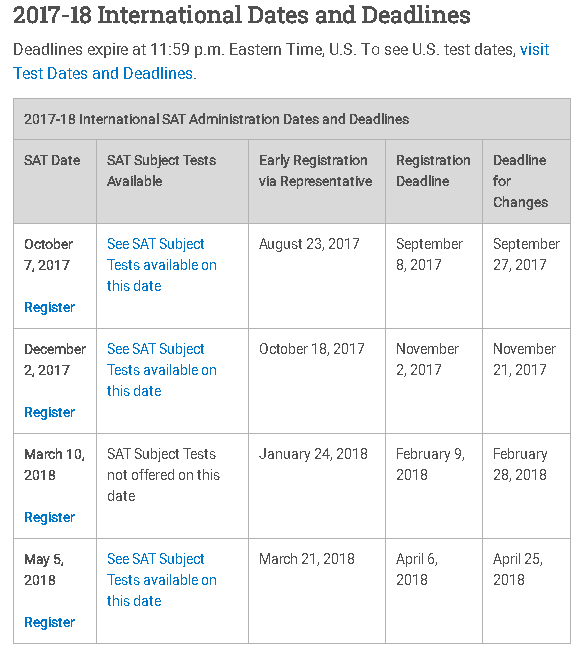Viewport: 581px width, 651px height.
Task: Open Subject Tests link for October 7 row
Action: [x=162, y=265]
